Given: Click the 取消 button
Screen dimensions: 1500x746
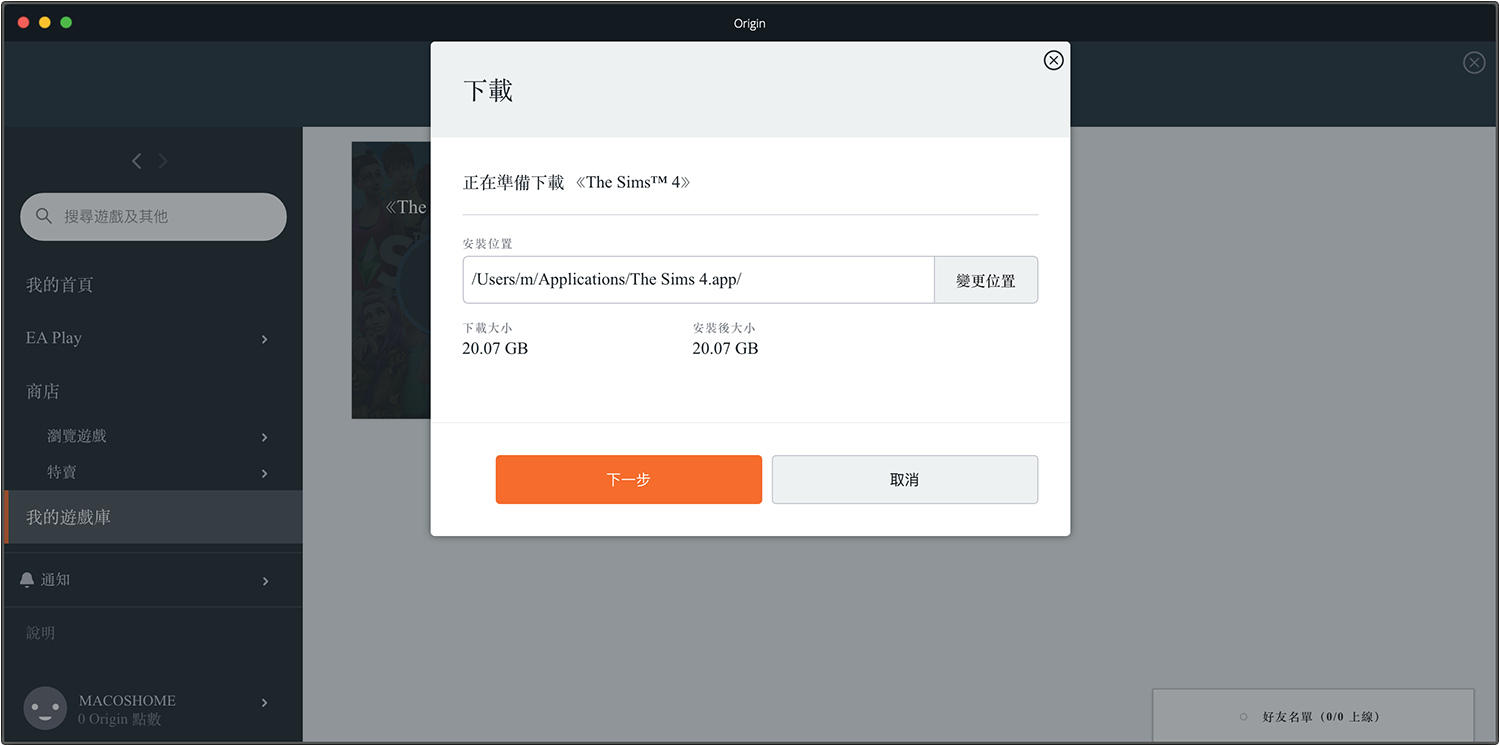Looking at the screenshot, I should 904,480.
